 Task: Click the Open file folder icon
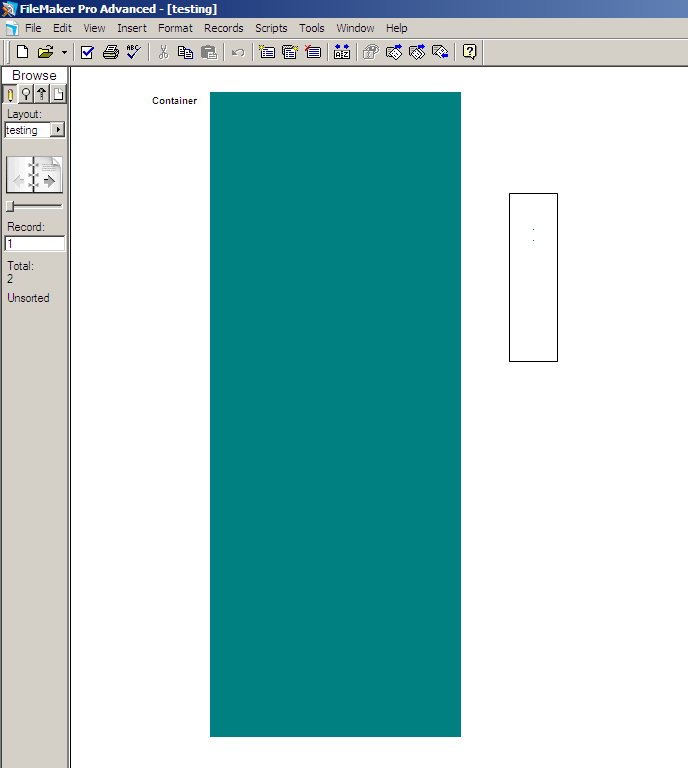(45, 52)
